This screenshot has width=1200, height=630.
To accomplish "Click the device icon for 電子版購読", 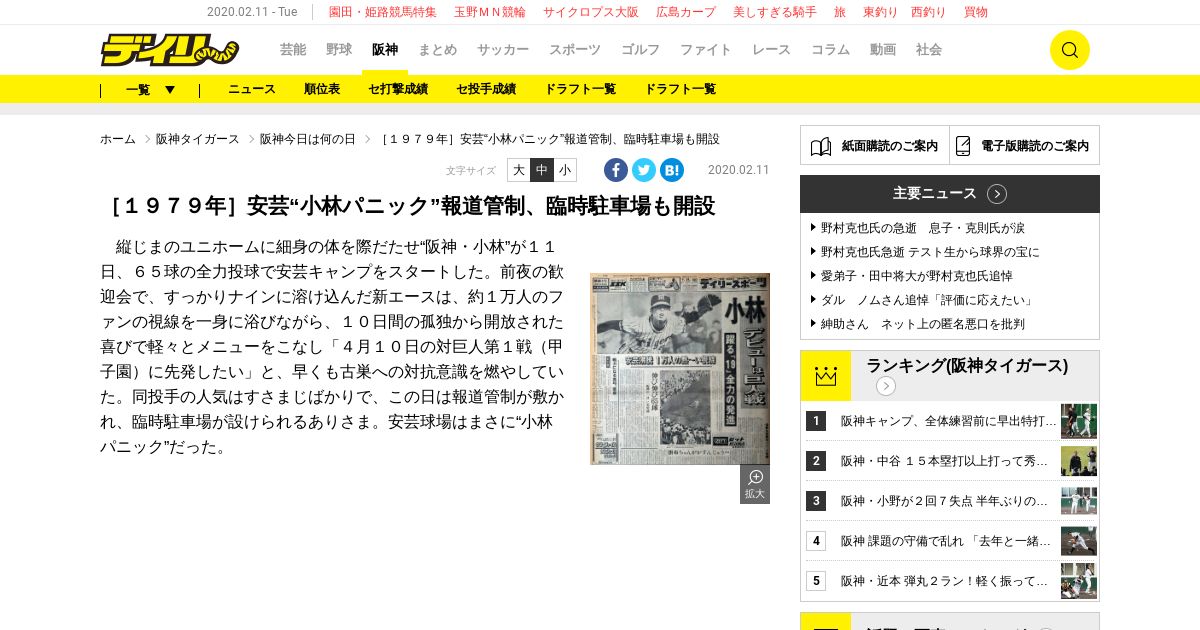I will click(963, 146).
